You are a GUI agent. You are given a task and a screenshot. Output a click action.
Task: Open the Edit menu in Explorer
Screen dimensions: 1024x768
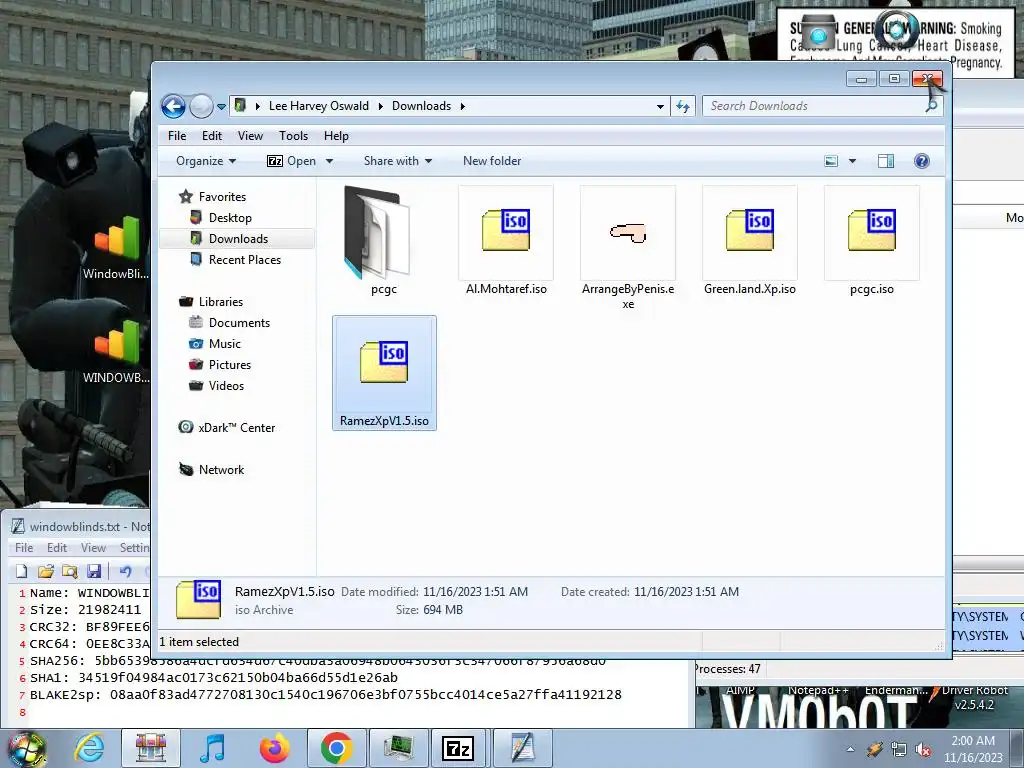tap(212, 136)
